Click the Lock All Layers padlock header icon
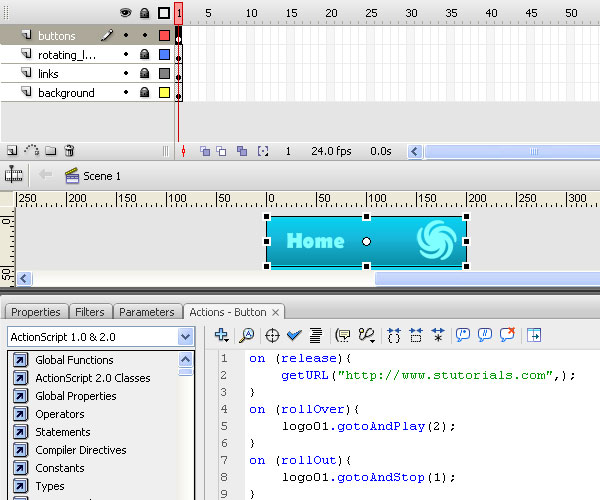The height and width of the screenshot is (500, 600). pyautogui.click(x=144, y=13)
